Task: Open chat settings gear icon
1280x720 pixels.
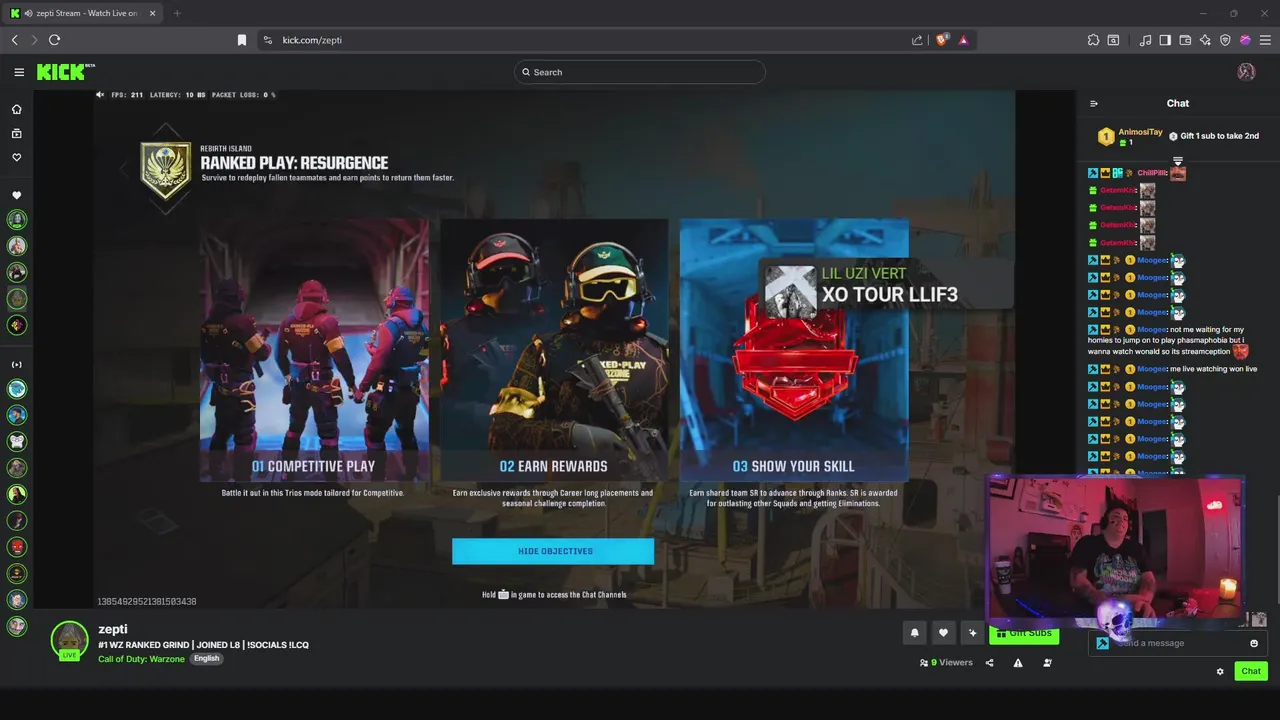Action: [1220, 672]
